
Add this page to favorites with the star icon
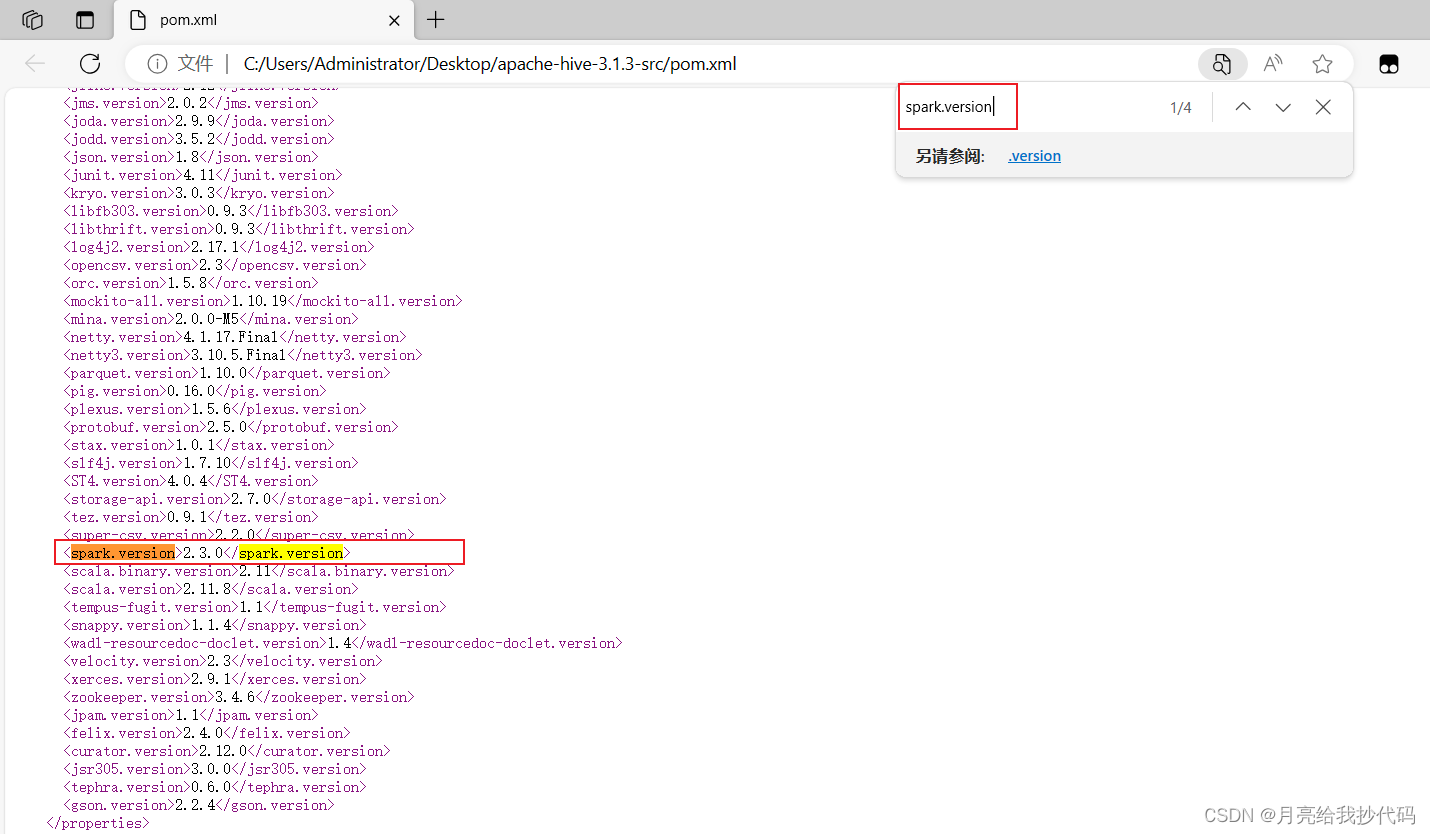pyautogui.click(x=1322, y=64)
